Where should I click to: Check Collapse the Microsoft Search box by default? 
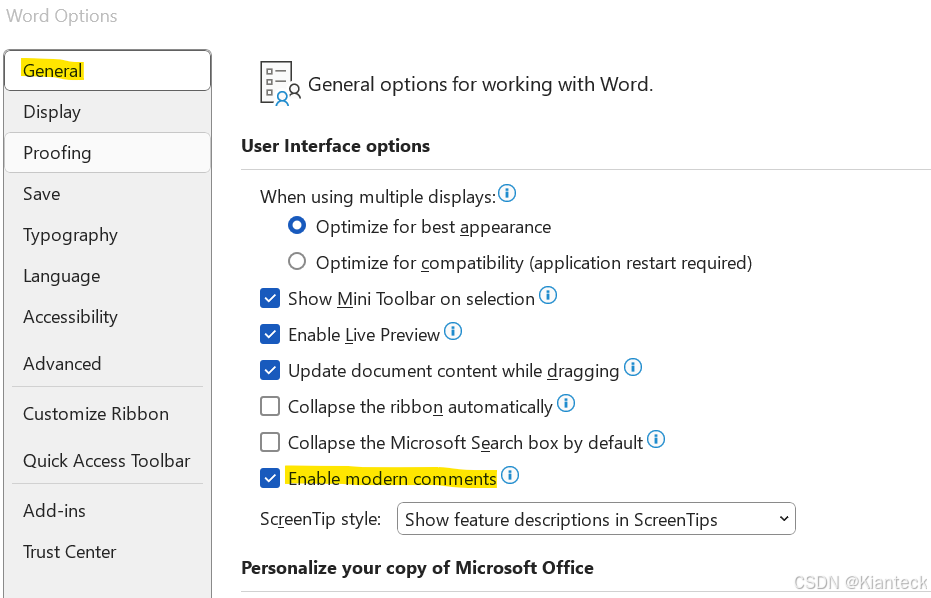(270, 442)
